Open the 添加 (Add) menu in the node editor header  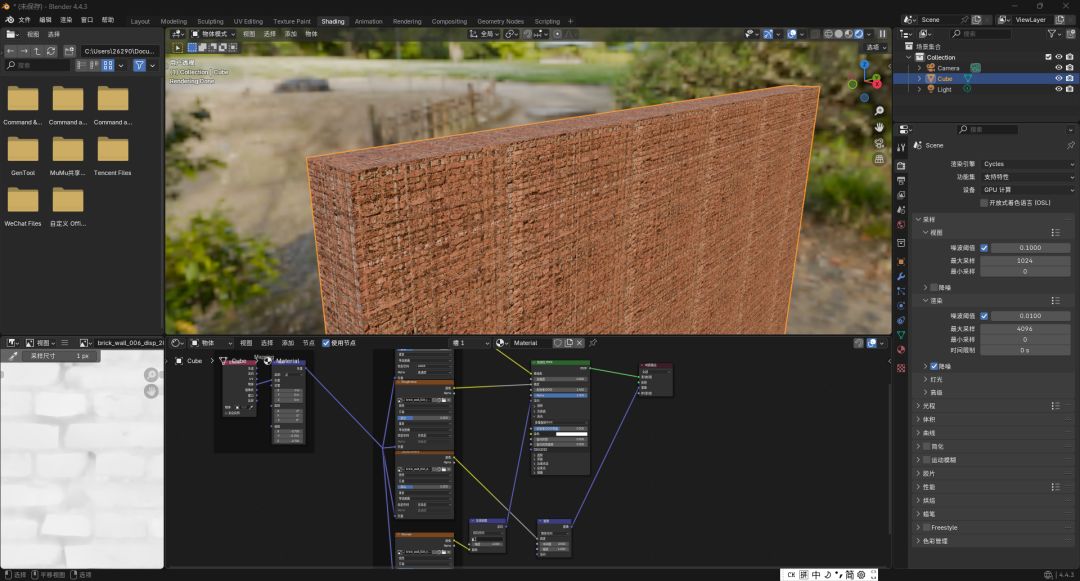[288, 343]
